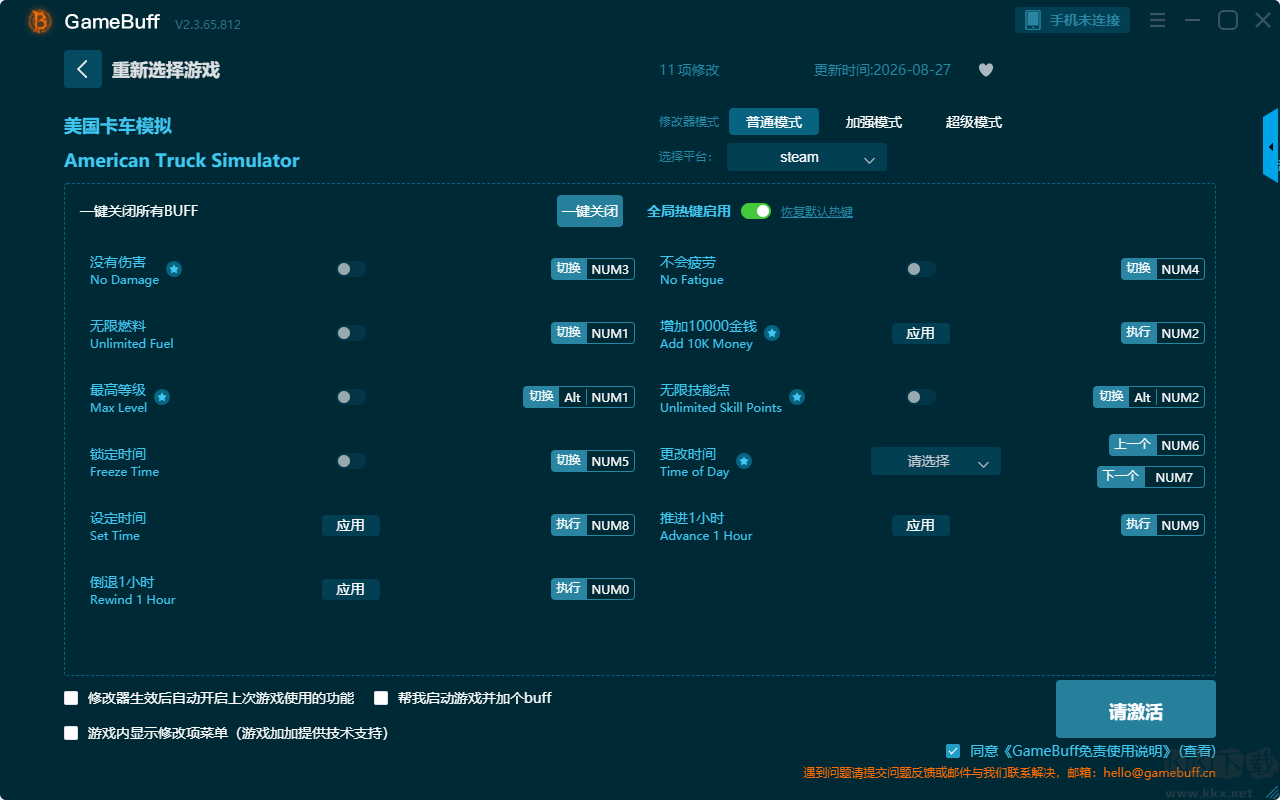Click the 一键关闭 button
Screen dimensions: 1280x800
pos(590,211)
